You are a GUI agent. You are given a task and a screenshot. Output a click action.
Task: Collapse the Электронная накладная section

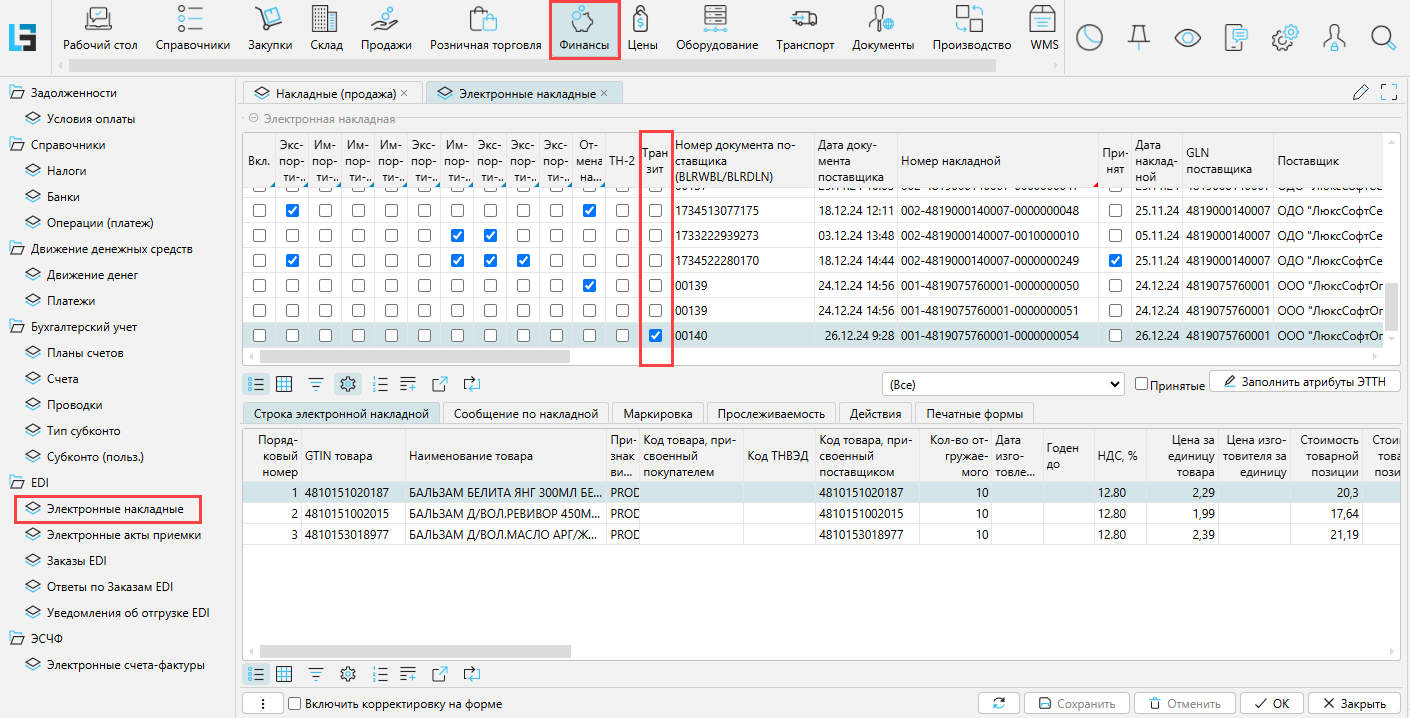point(254,119)
